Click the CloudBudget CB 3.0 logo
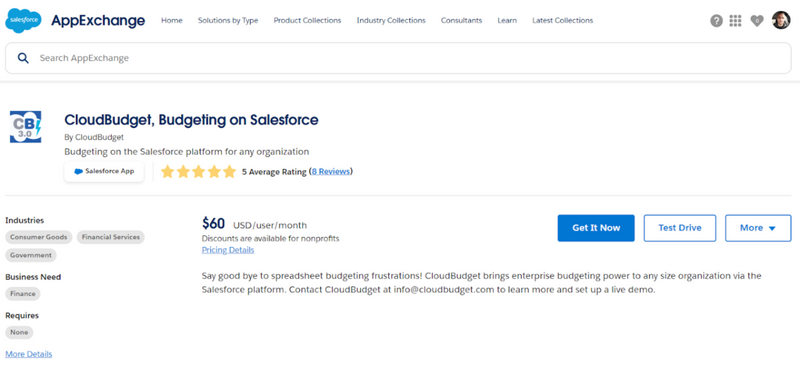 click(26, 127)
